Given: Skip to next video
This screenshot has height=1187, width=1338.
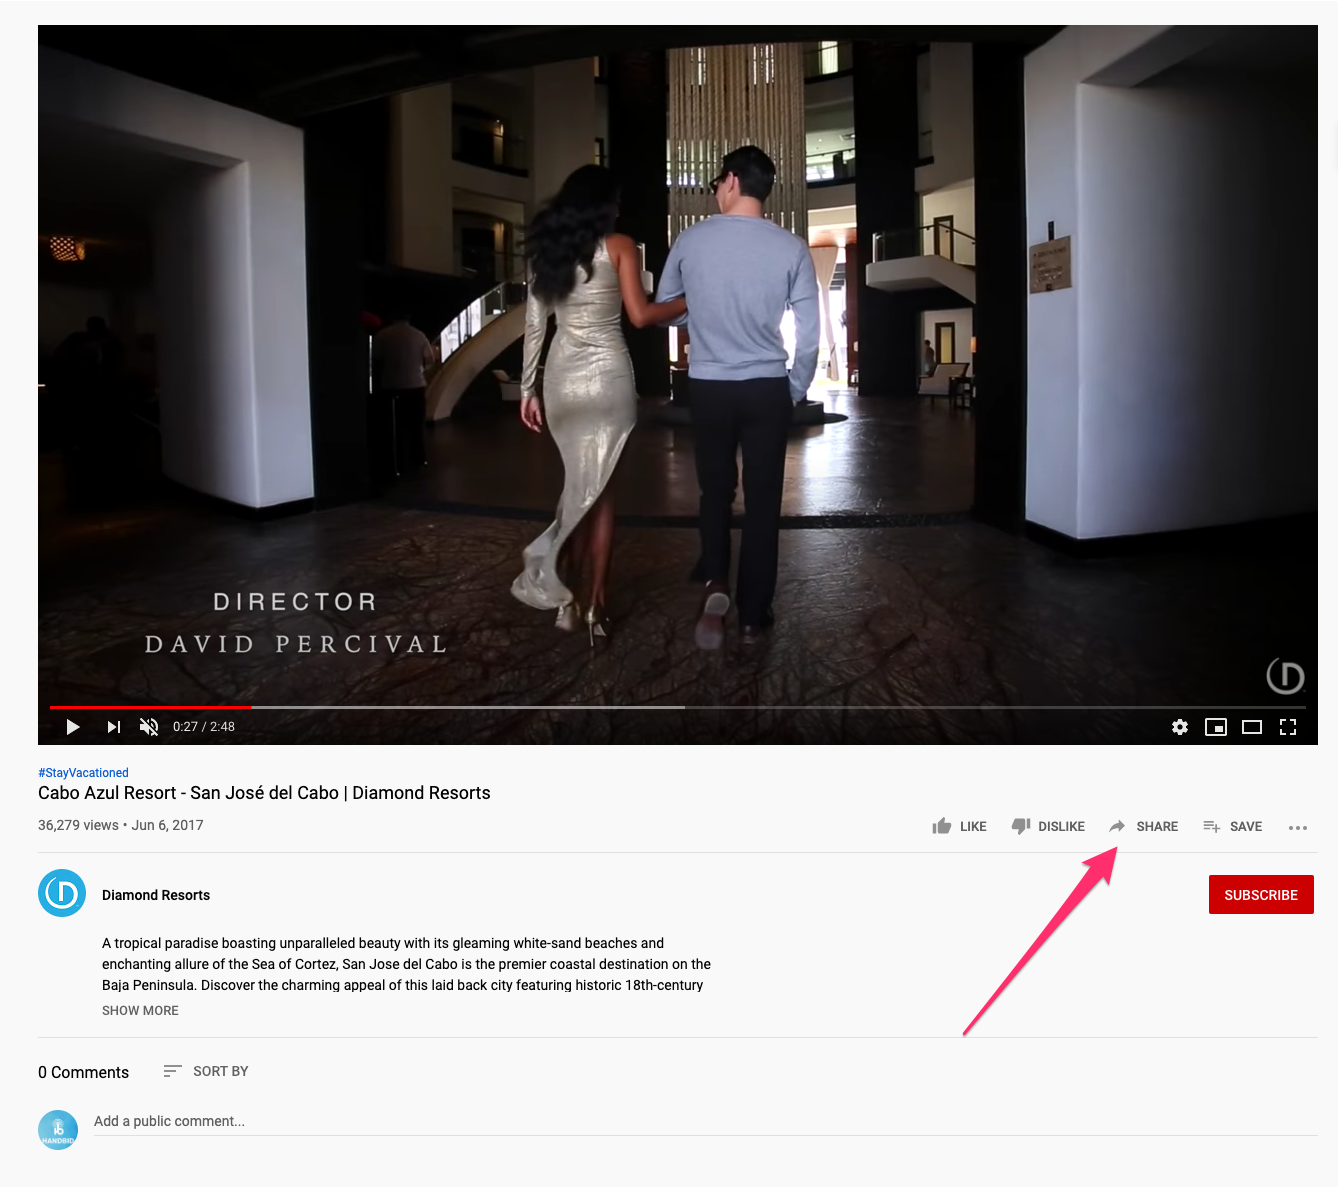Looking at the screenshot, I should tap(114, 727).
